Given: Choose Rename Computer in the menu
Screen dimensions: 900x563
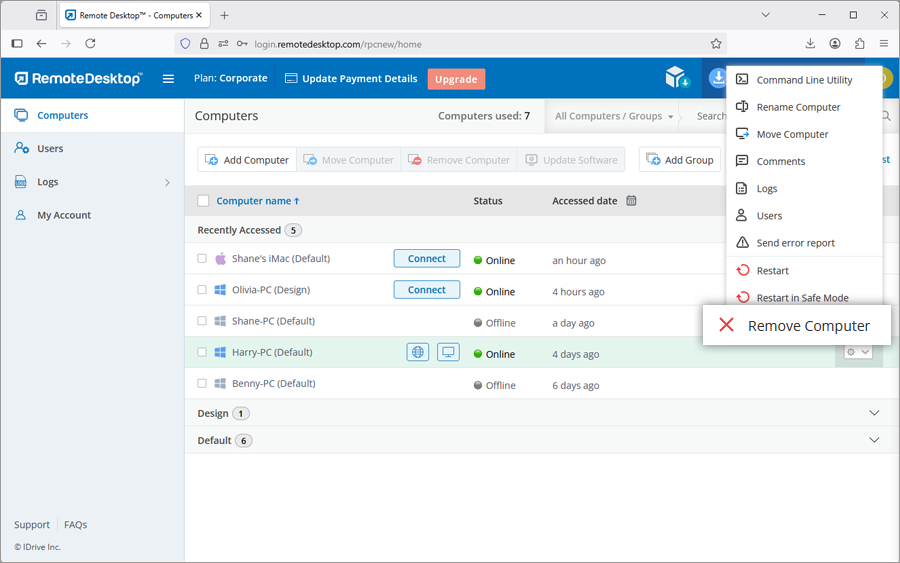Looking at the screenshot, I should (x=798, y=107).
